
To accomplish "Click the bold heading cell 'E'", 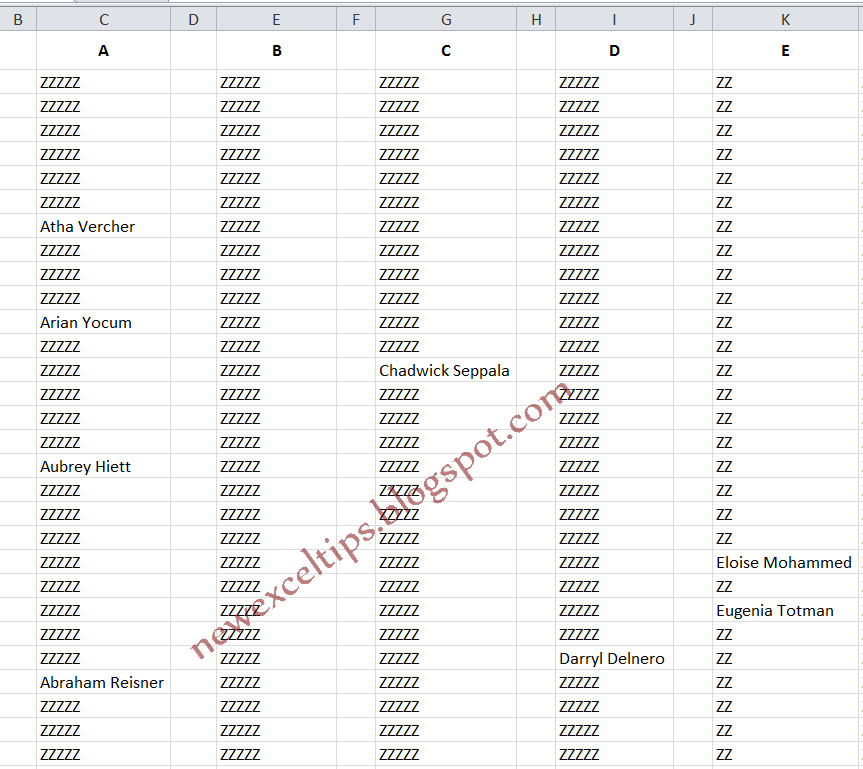I will [785, 51].
